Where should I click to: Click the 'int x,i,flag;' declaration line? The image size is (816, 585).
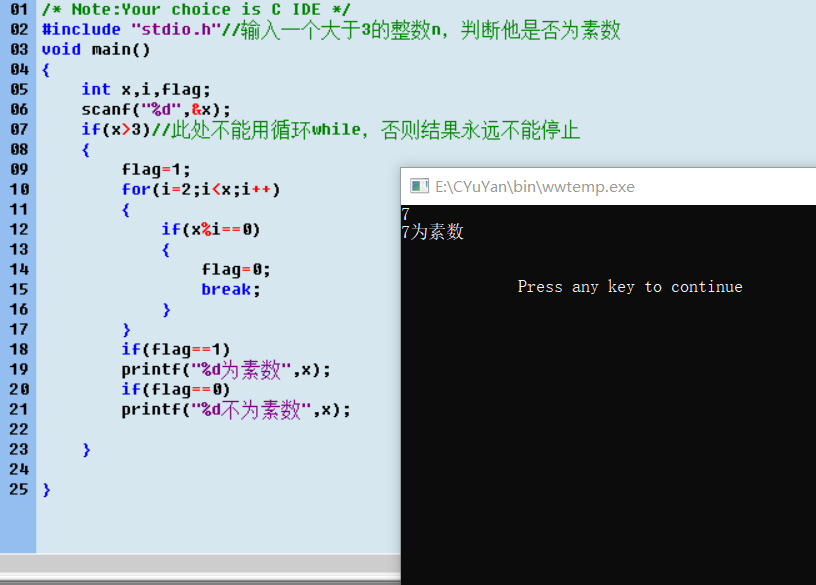[x=146, y=90]
